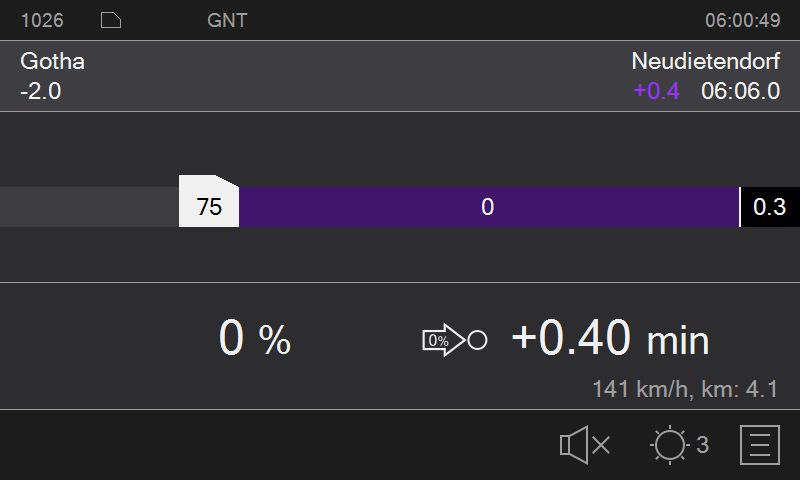This screenshot has height=480, width=800.
Task: Click arrival time 06:06.0
Action: point(740,91)
